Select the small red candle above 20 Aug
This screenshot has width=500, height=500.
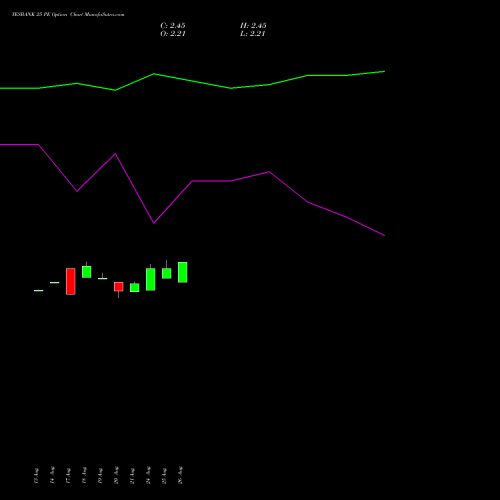point(119,287)
